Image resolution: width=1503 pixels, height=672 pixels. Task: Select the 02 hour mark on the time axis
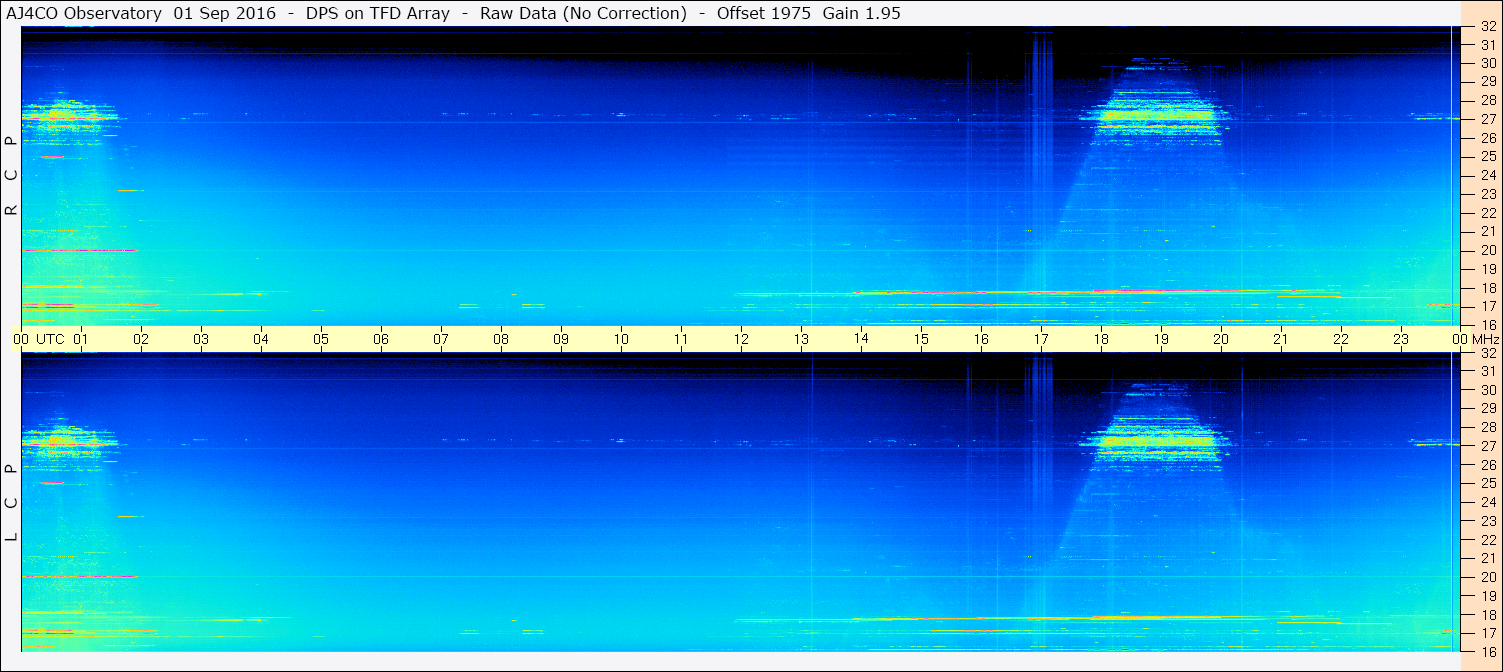[x=141, y=339]
